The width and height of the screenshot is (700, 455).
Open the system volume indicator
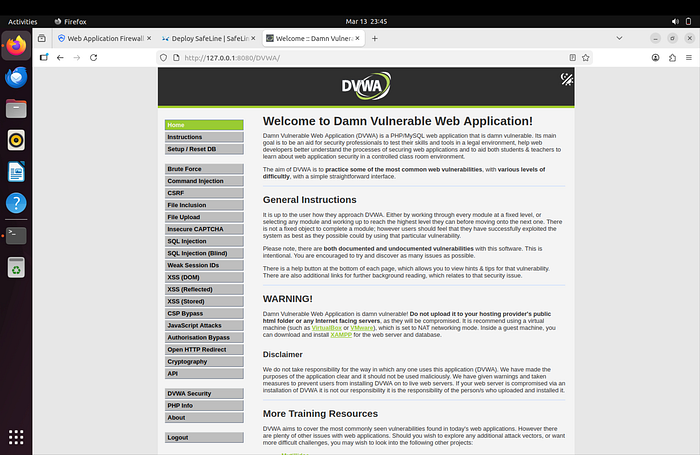675,21
